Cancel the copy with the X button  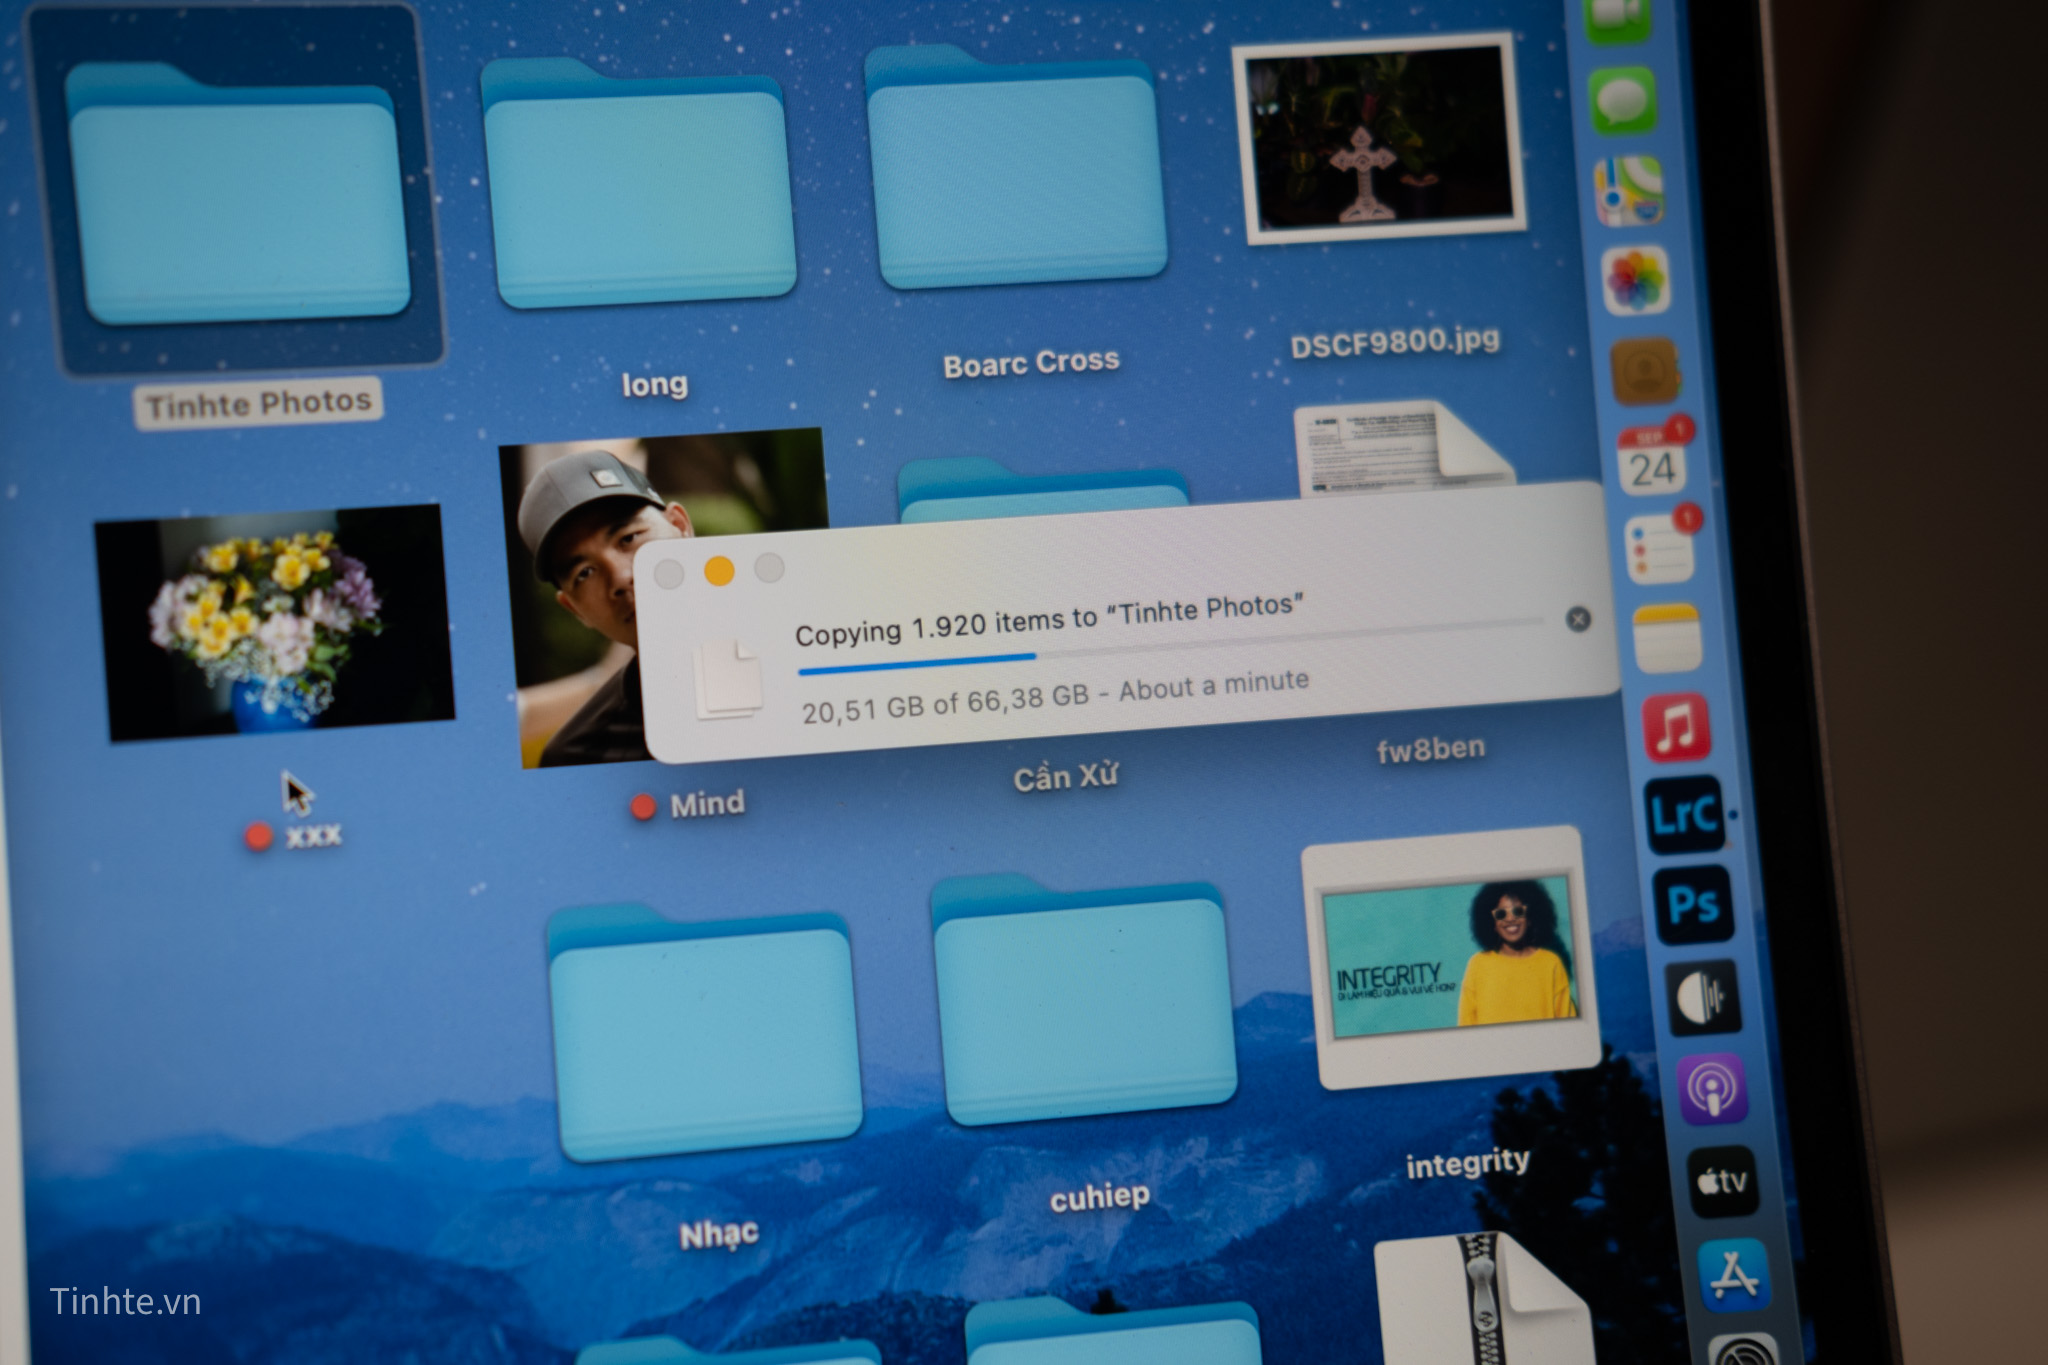(x=1578, y=620)
